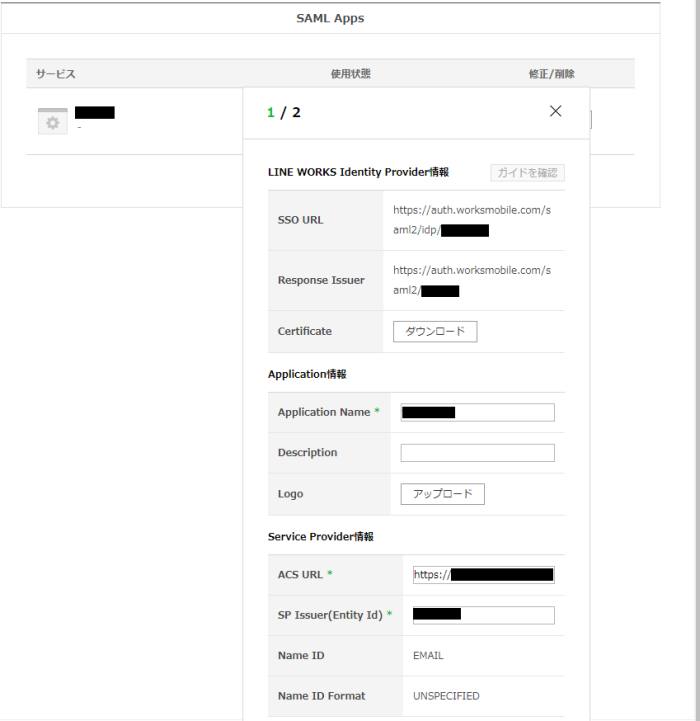Click the SAML Apps title
The width and height of the screenshot is (700, 721).
[x=330, y=18]
